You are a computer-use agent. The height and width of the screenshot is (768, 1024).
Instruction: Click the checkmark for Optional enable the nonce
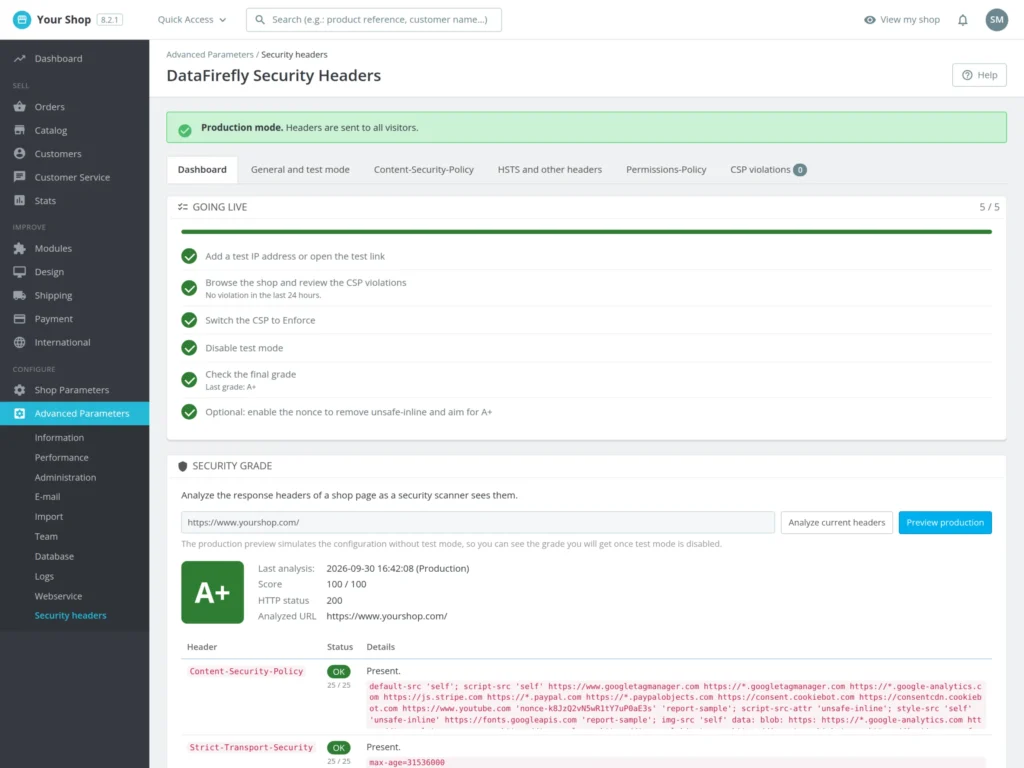point(189,412)
